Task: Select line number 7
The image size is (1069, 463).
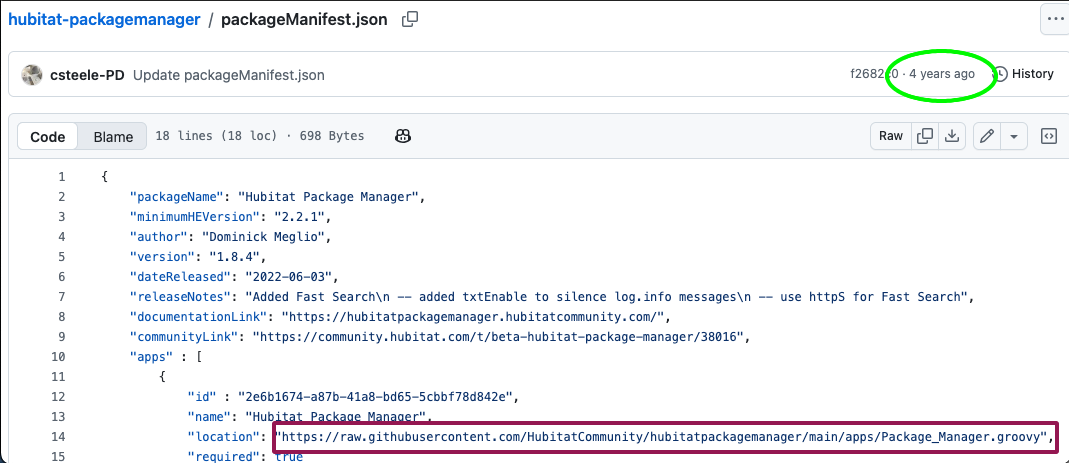Action: (61, 297)
